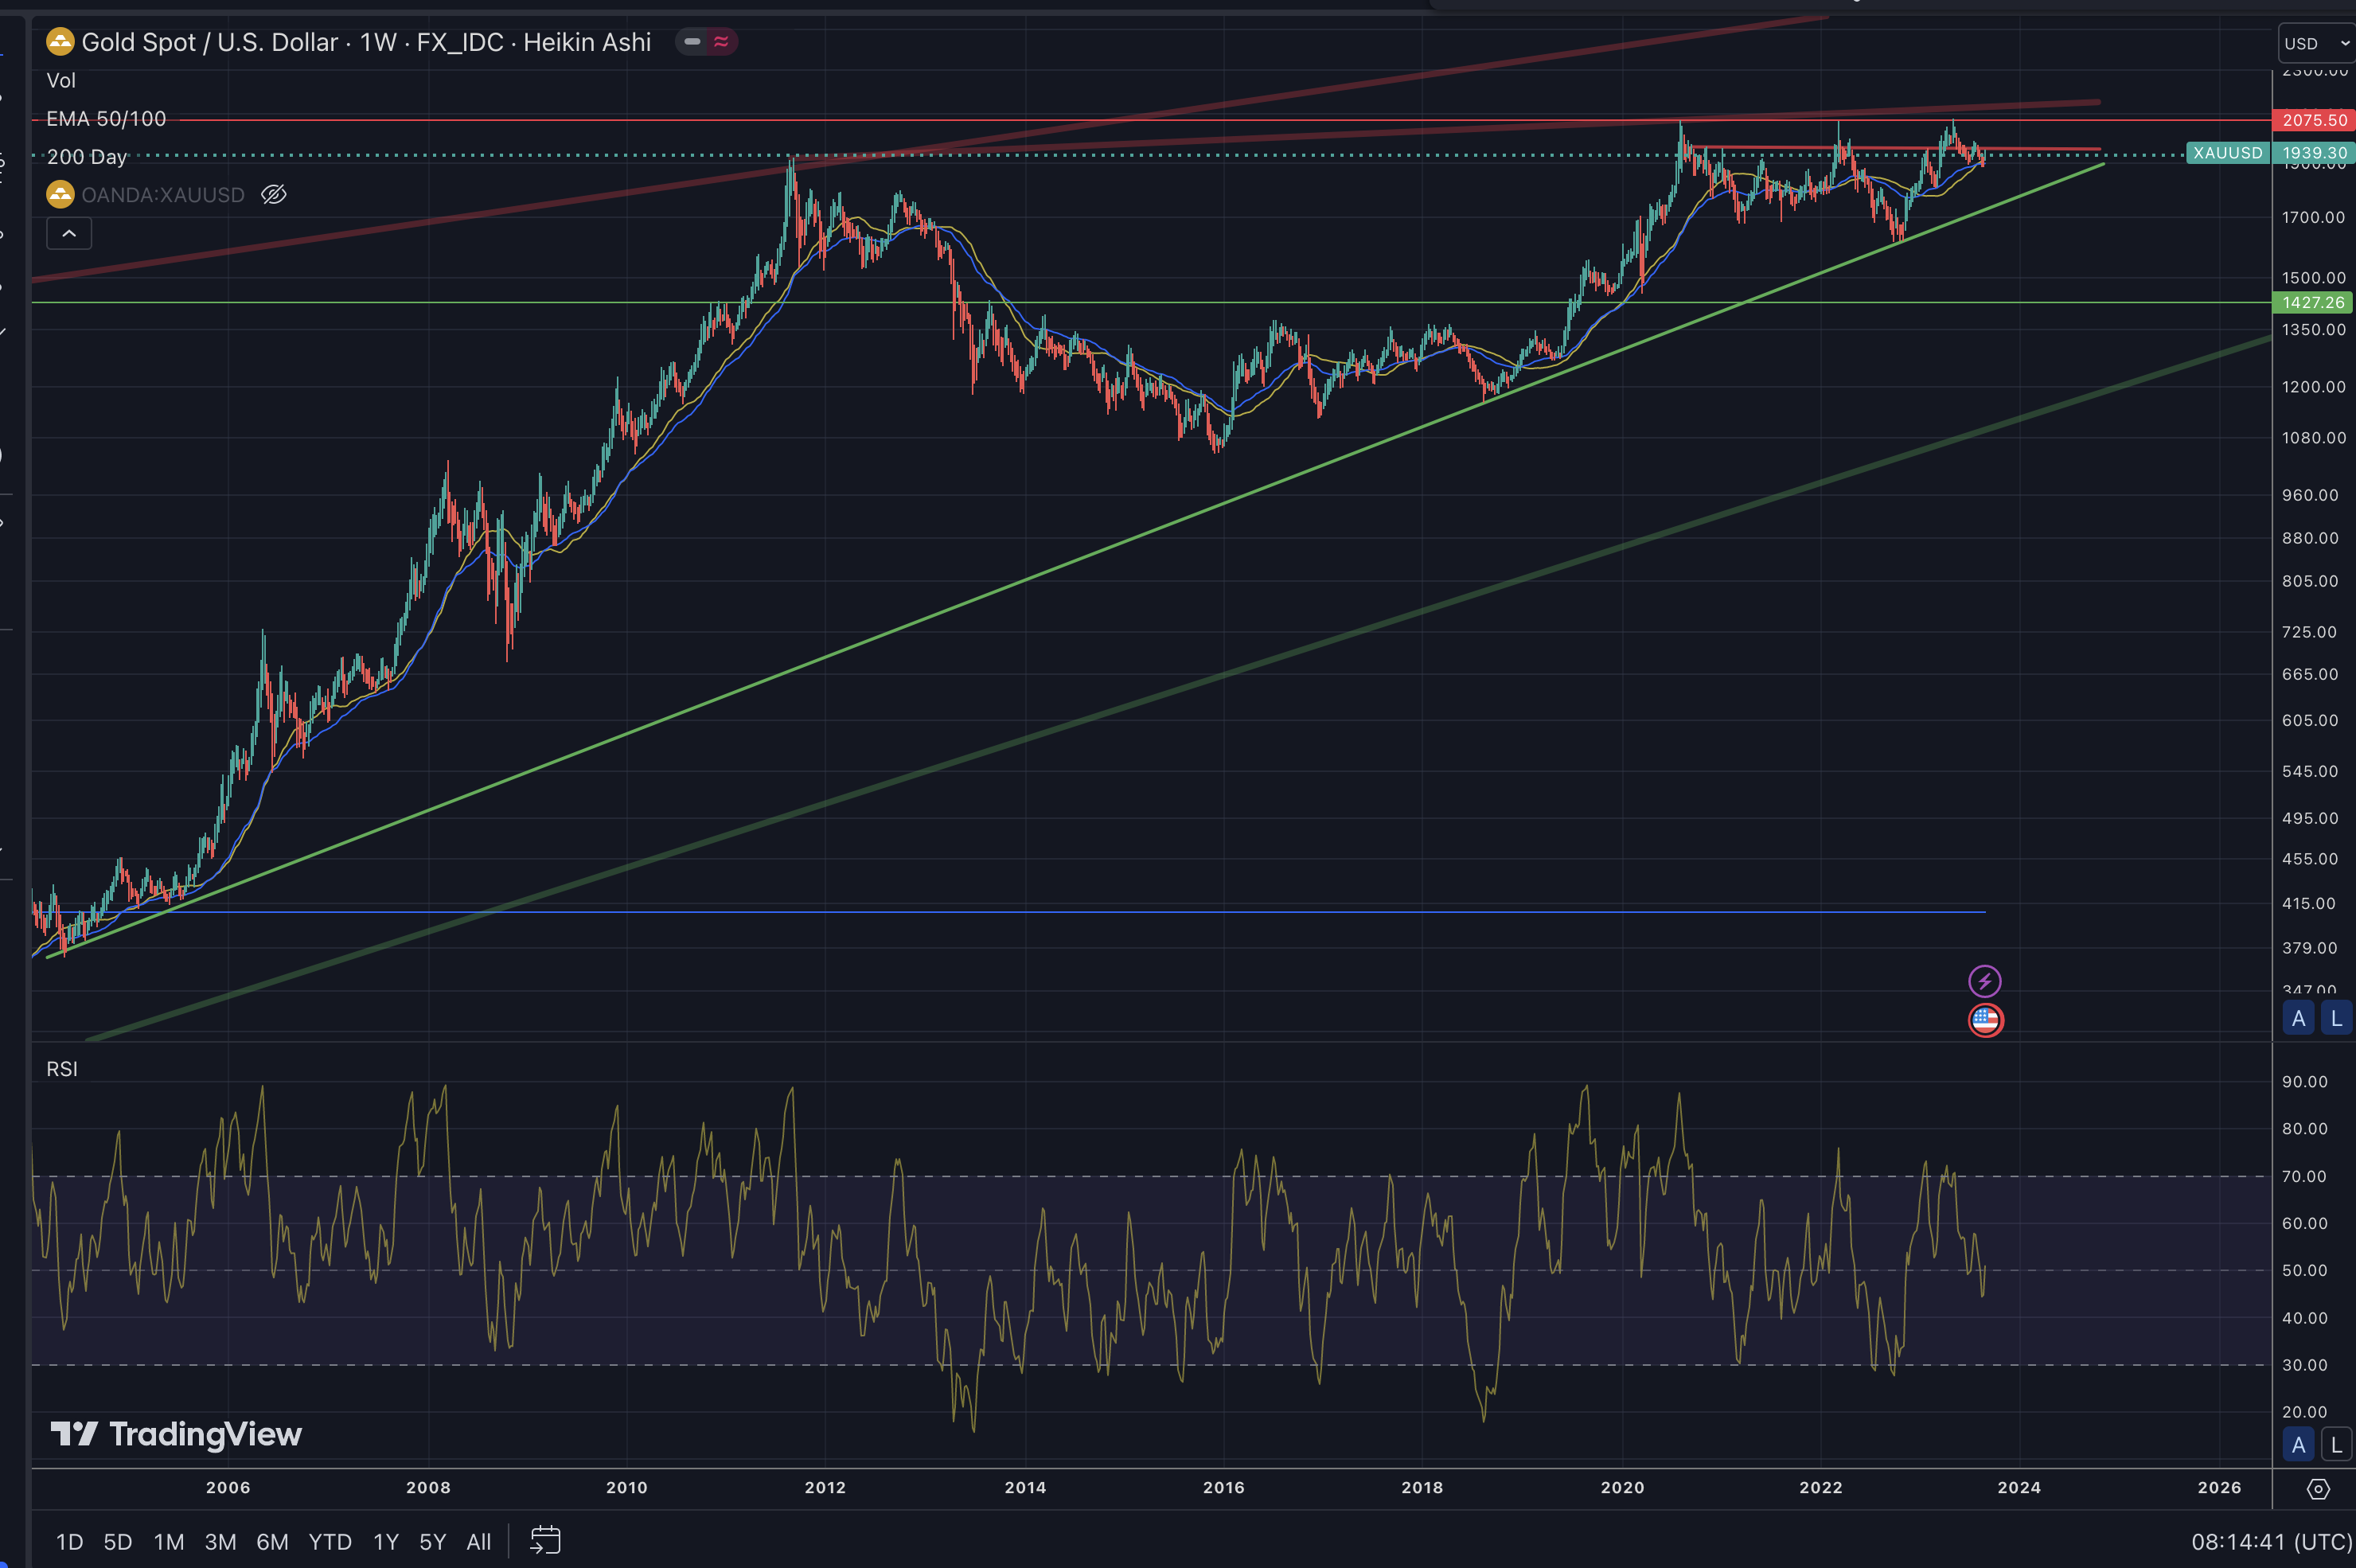Click the US flag economic event marker
The height and width of the screenshot is (1568, 2356).
pyautogui.click(x=1985, y=1020)
